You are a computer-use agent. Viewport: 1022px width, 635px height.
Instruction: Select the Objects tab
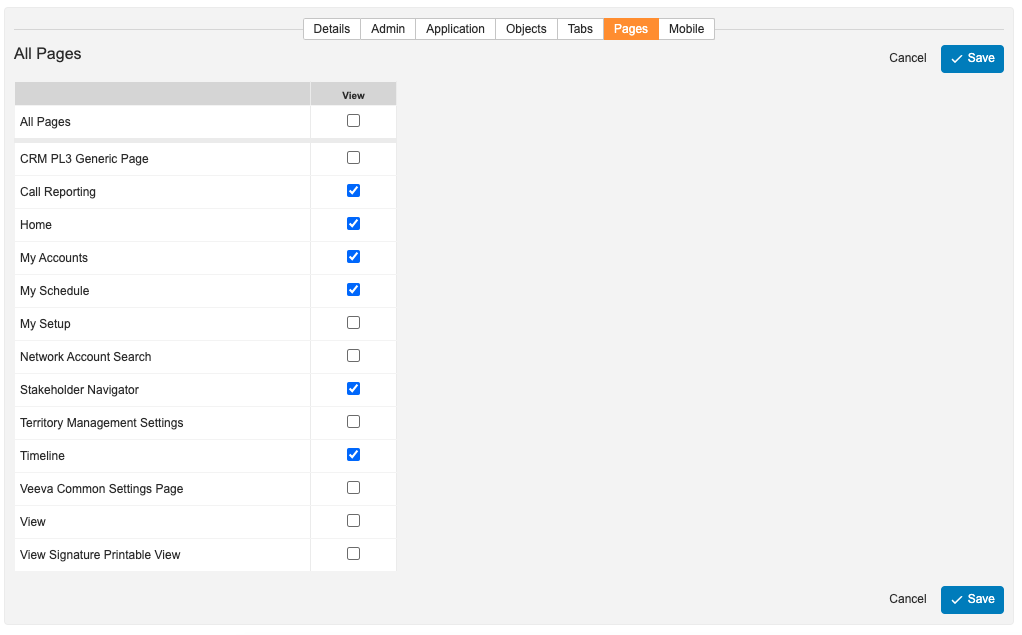point(526,29)
